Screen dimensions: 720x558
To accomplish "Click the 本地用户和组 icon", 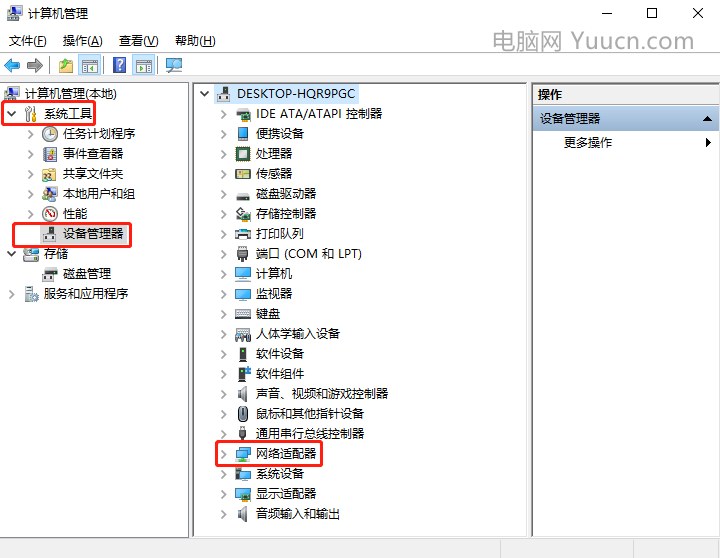I will (x=49, y=194).
